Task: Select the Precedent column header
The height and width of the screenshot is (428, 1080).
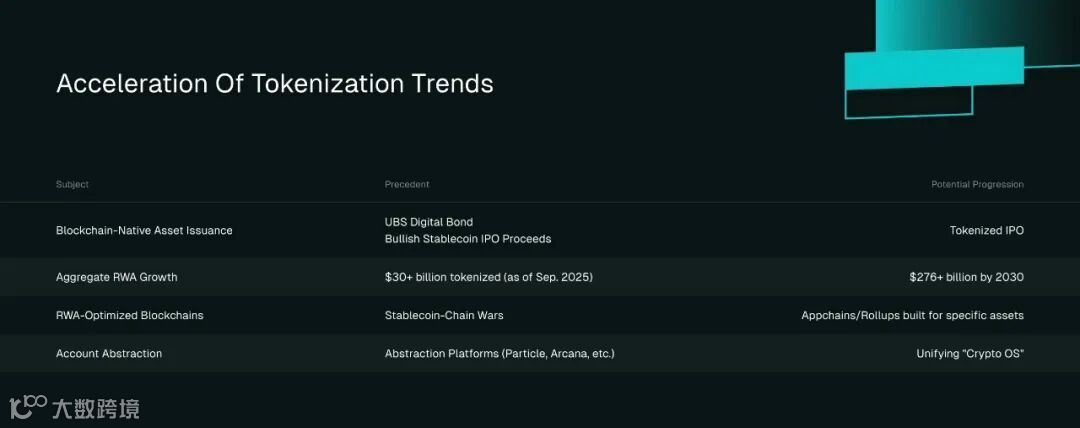Action: point(407,185)
